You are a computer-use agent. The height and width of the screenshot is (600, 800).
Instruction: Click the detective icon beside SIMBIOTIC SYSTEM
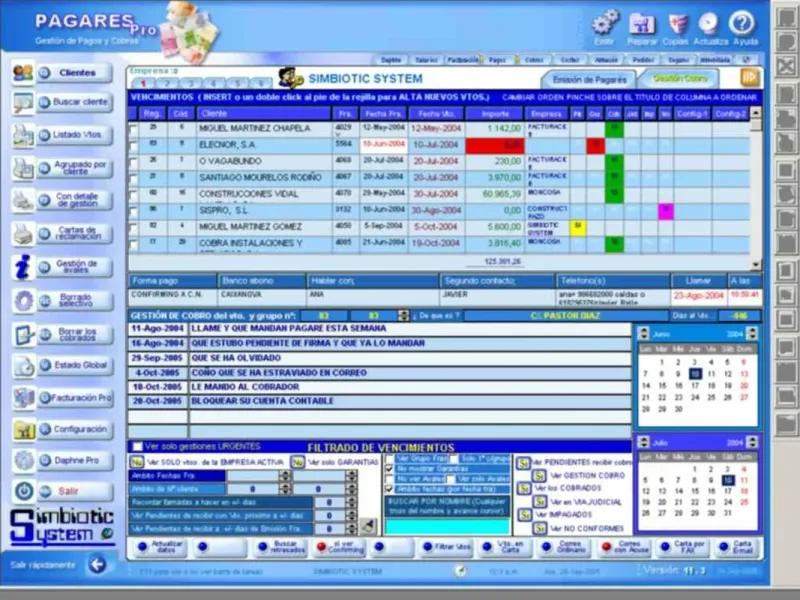(291, 78)
